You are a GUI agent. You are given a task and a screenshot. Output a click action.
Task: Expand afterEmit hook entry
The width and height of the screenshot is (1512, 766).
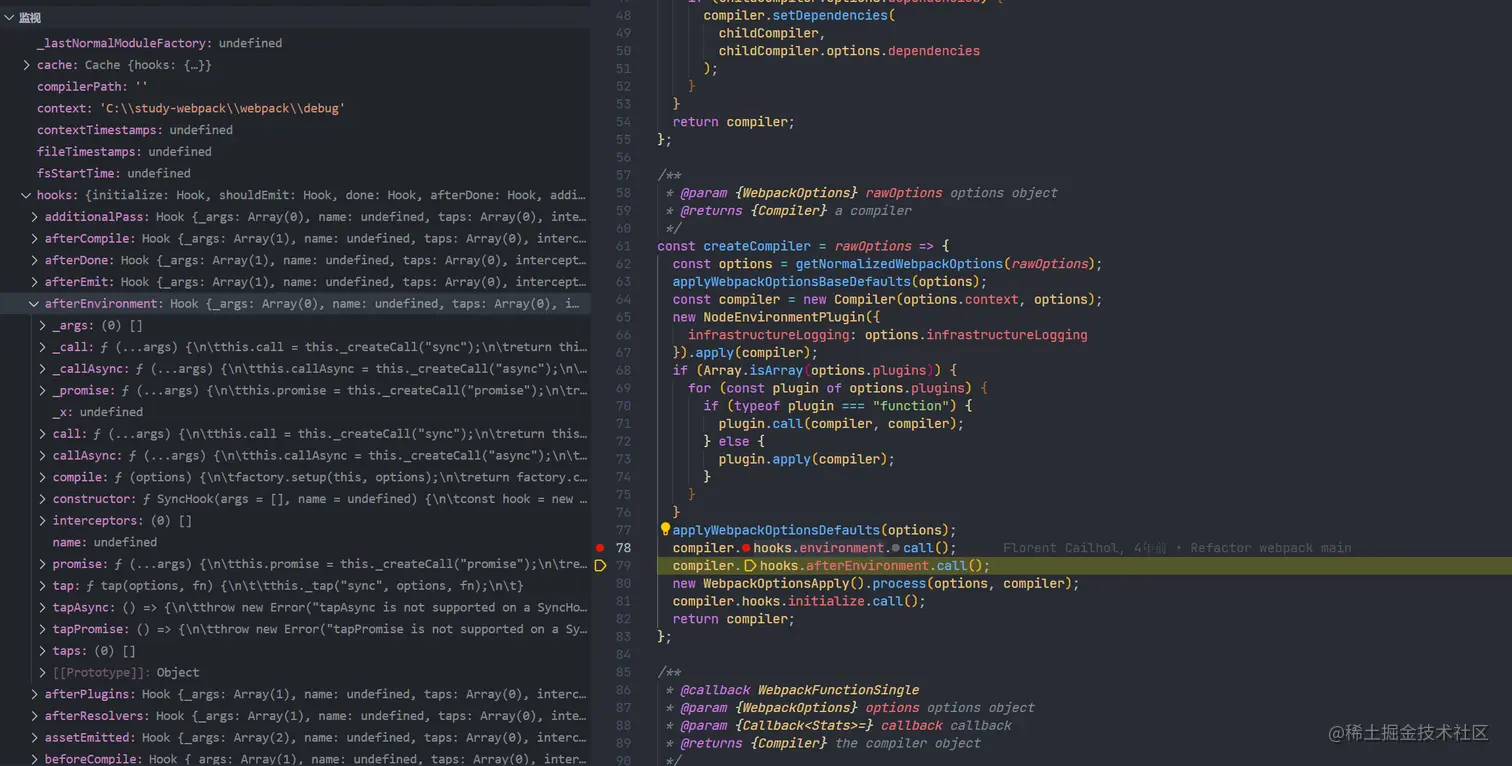click(35, 282)
